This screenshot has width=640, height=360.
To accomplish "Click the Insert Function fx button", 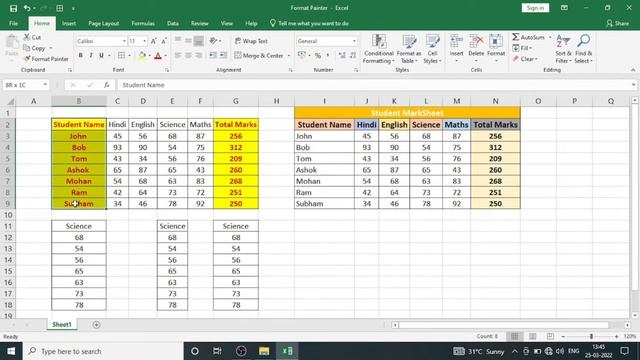I will 107,85.
